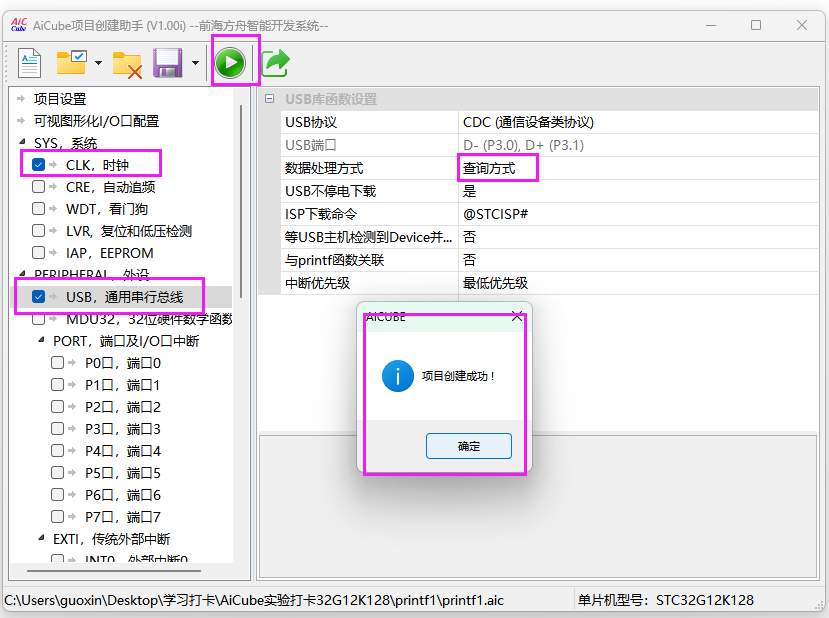Viewport: 829px width, 618px height.
Task: Open dropdown arrow beside save icon
Action: (x=195, y=63)
